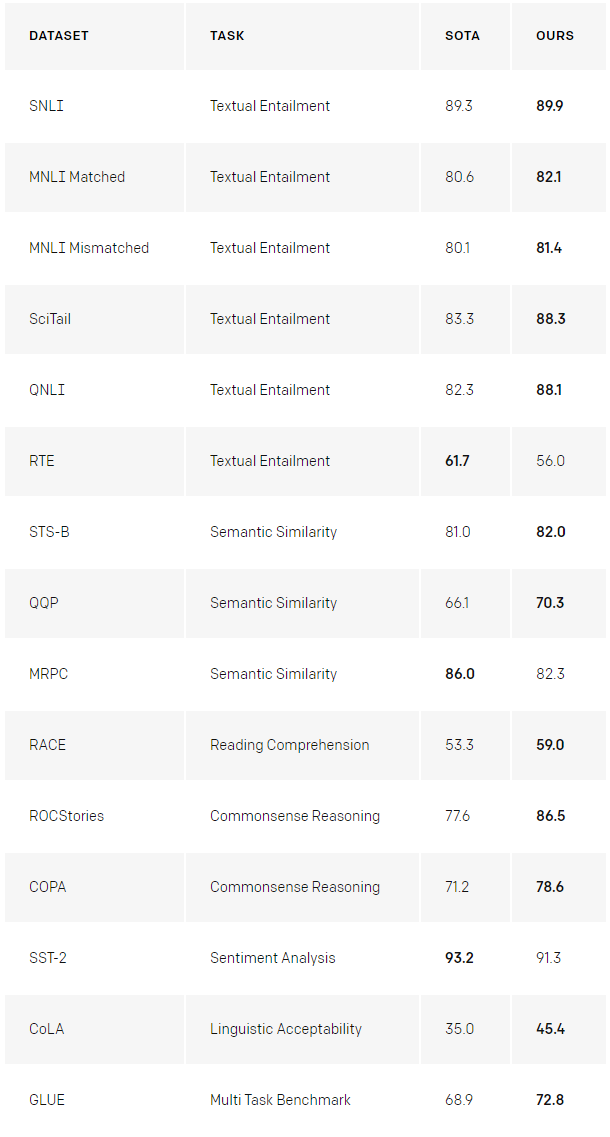The height and width of the screenshot is (1137, 610).
Task: Click the TASK column header
Action: (227, 36)
